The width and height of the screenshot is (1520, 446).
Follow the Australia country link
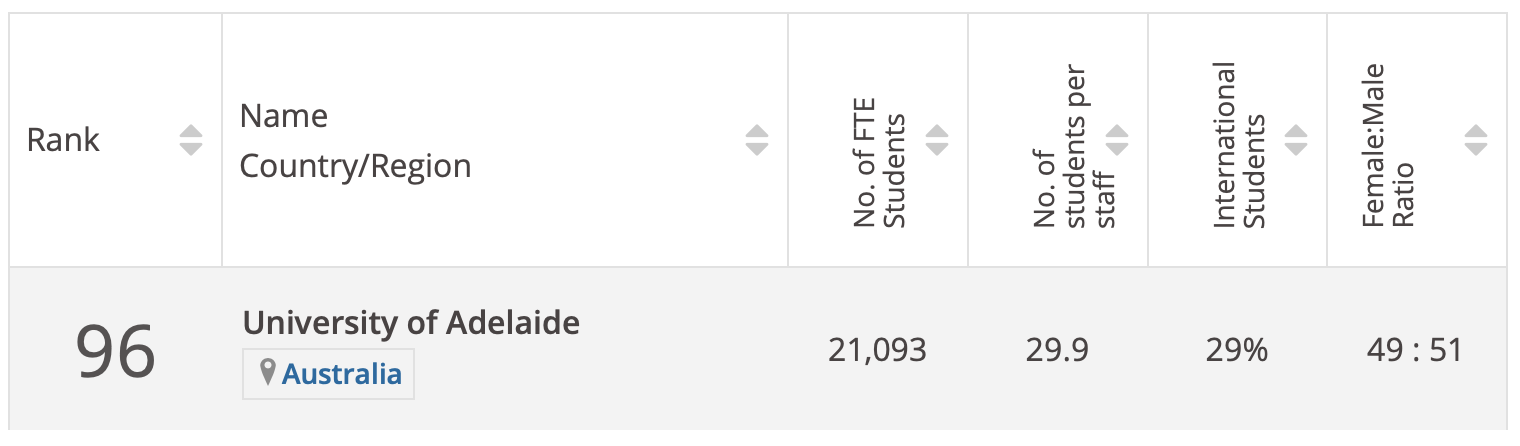pyautogui.click(x=342, y=375)
